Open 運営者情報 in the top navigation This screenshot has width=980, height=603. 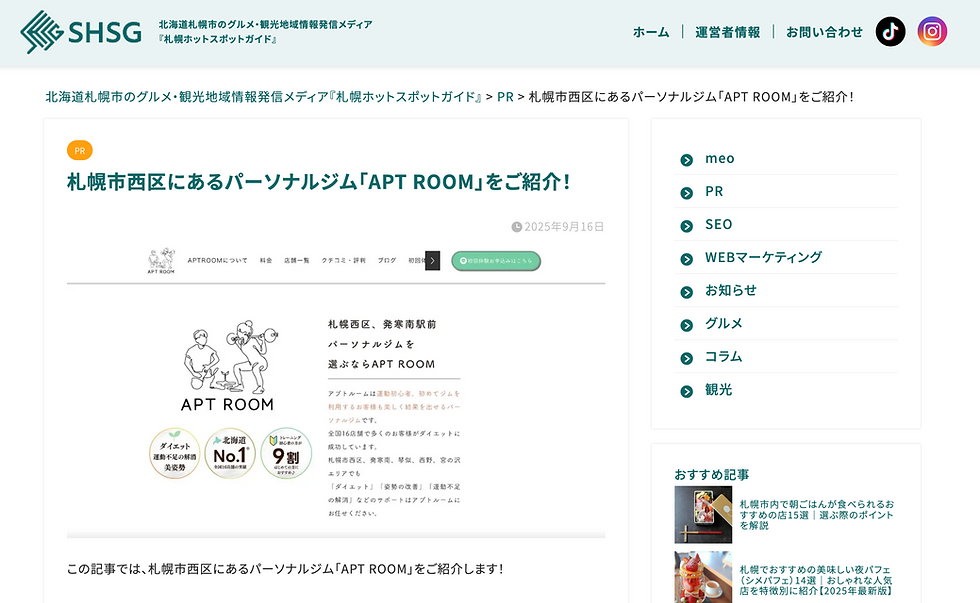(728, 32)
